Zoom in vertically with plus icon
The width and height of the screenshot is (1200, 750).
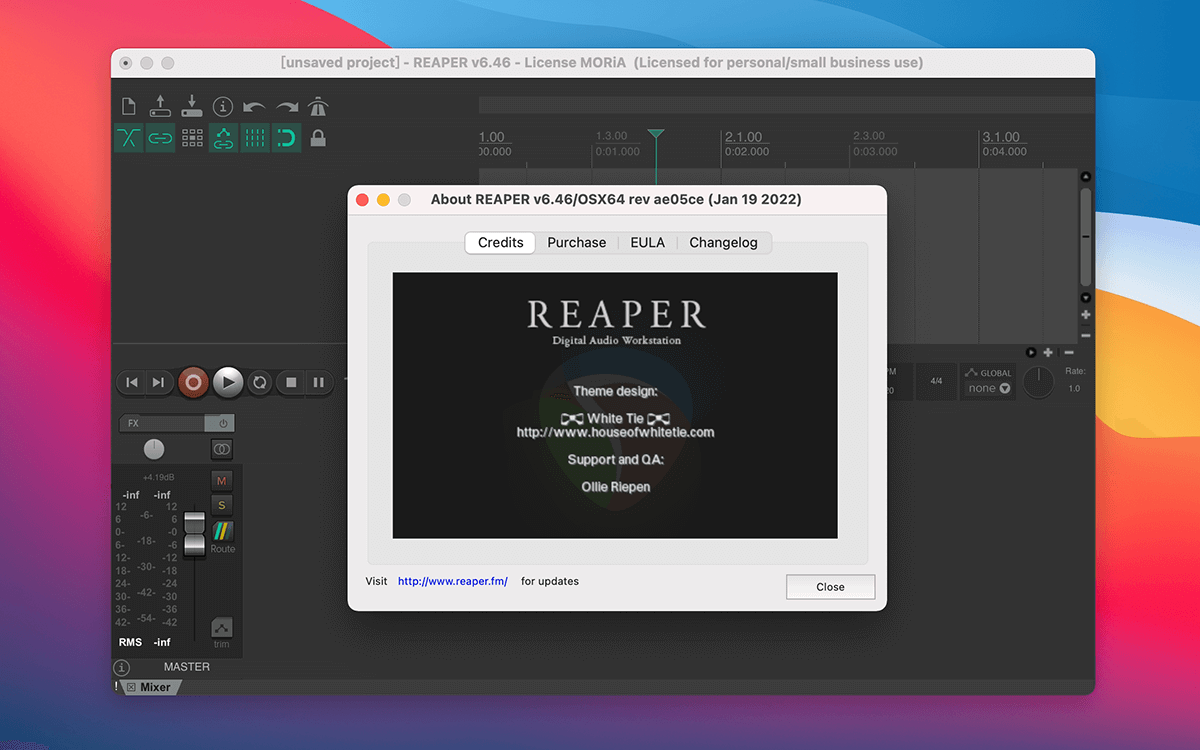coord(1086,316)
